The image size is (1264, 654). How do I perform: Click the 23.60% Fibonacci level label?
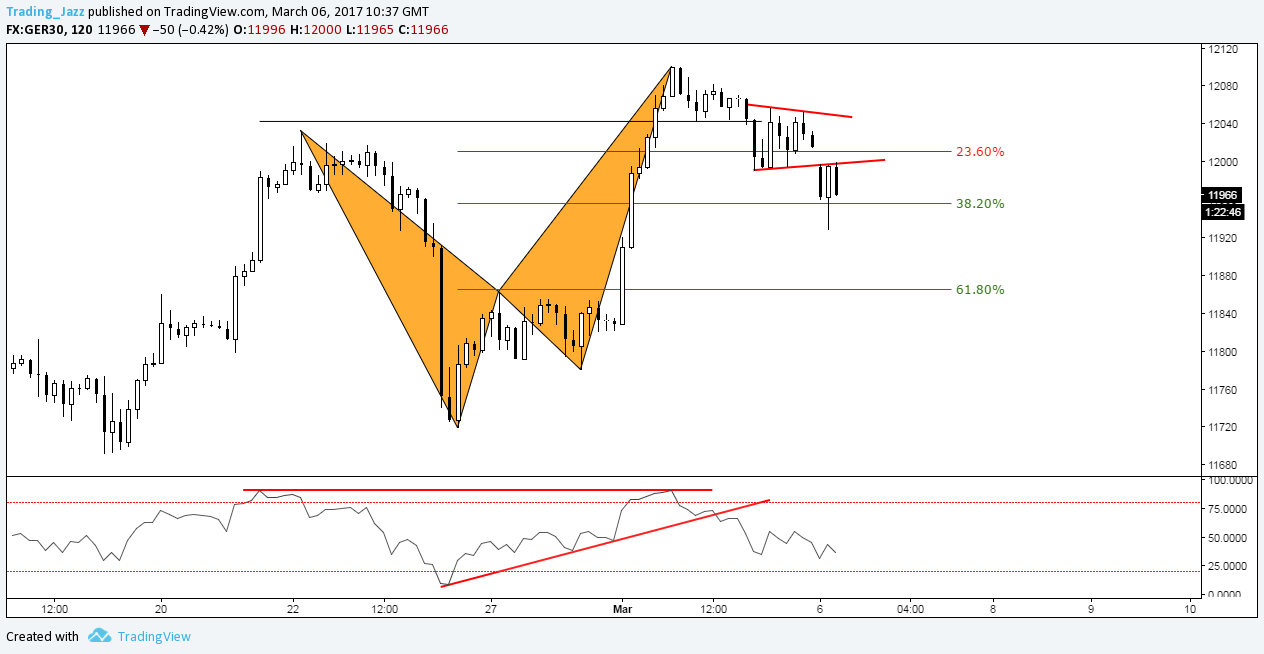tap(980, 152)
